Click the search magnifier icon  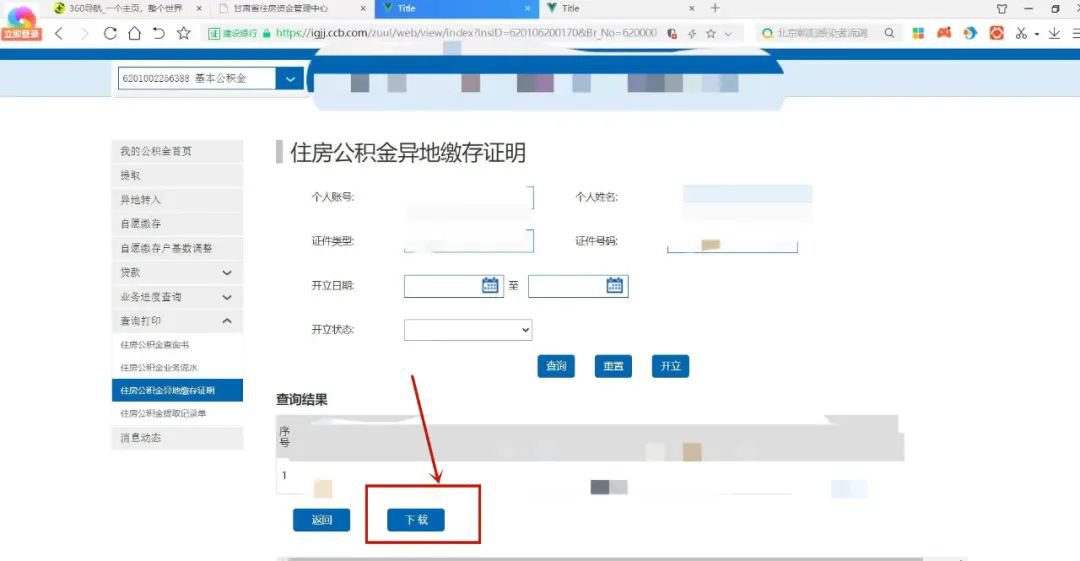(x=889, y=32)
